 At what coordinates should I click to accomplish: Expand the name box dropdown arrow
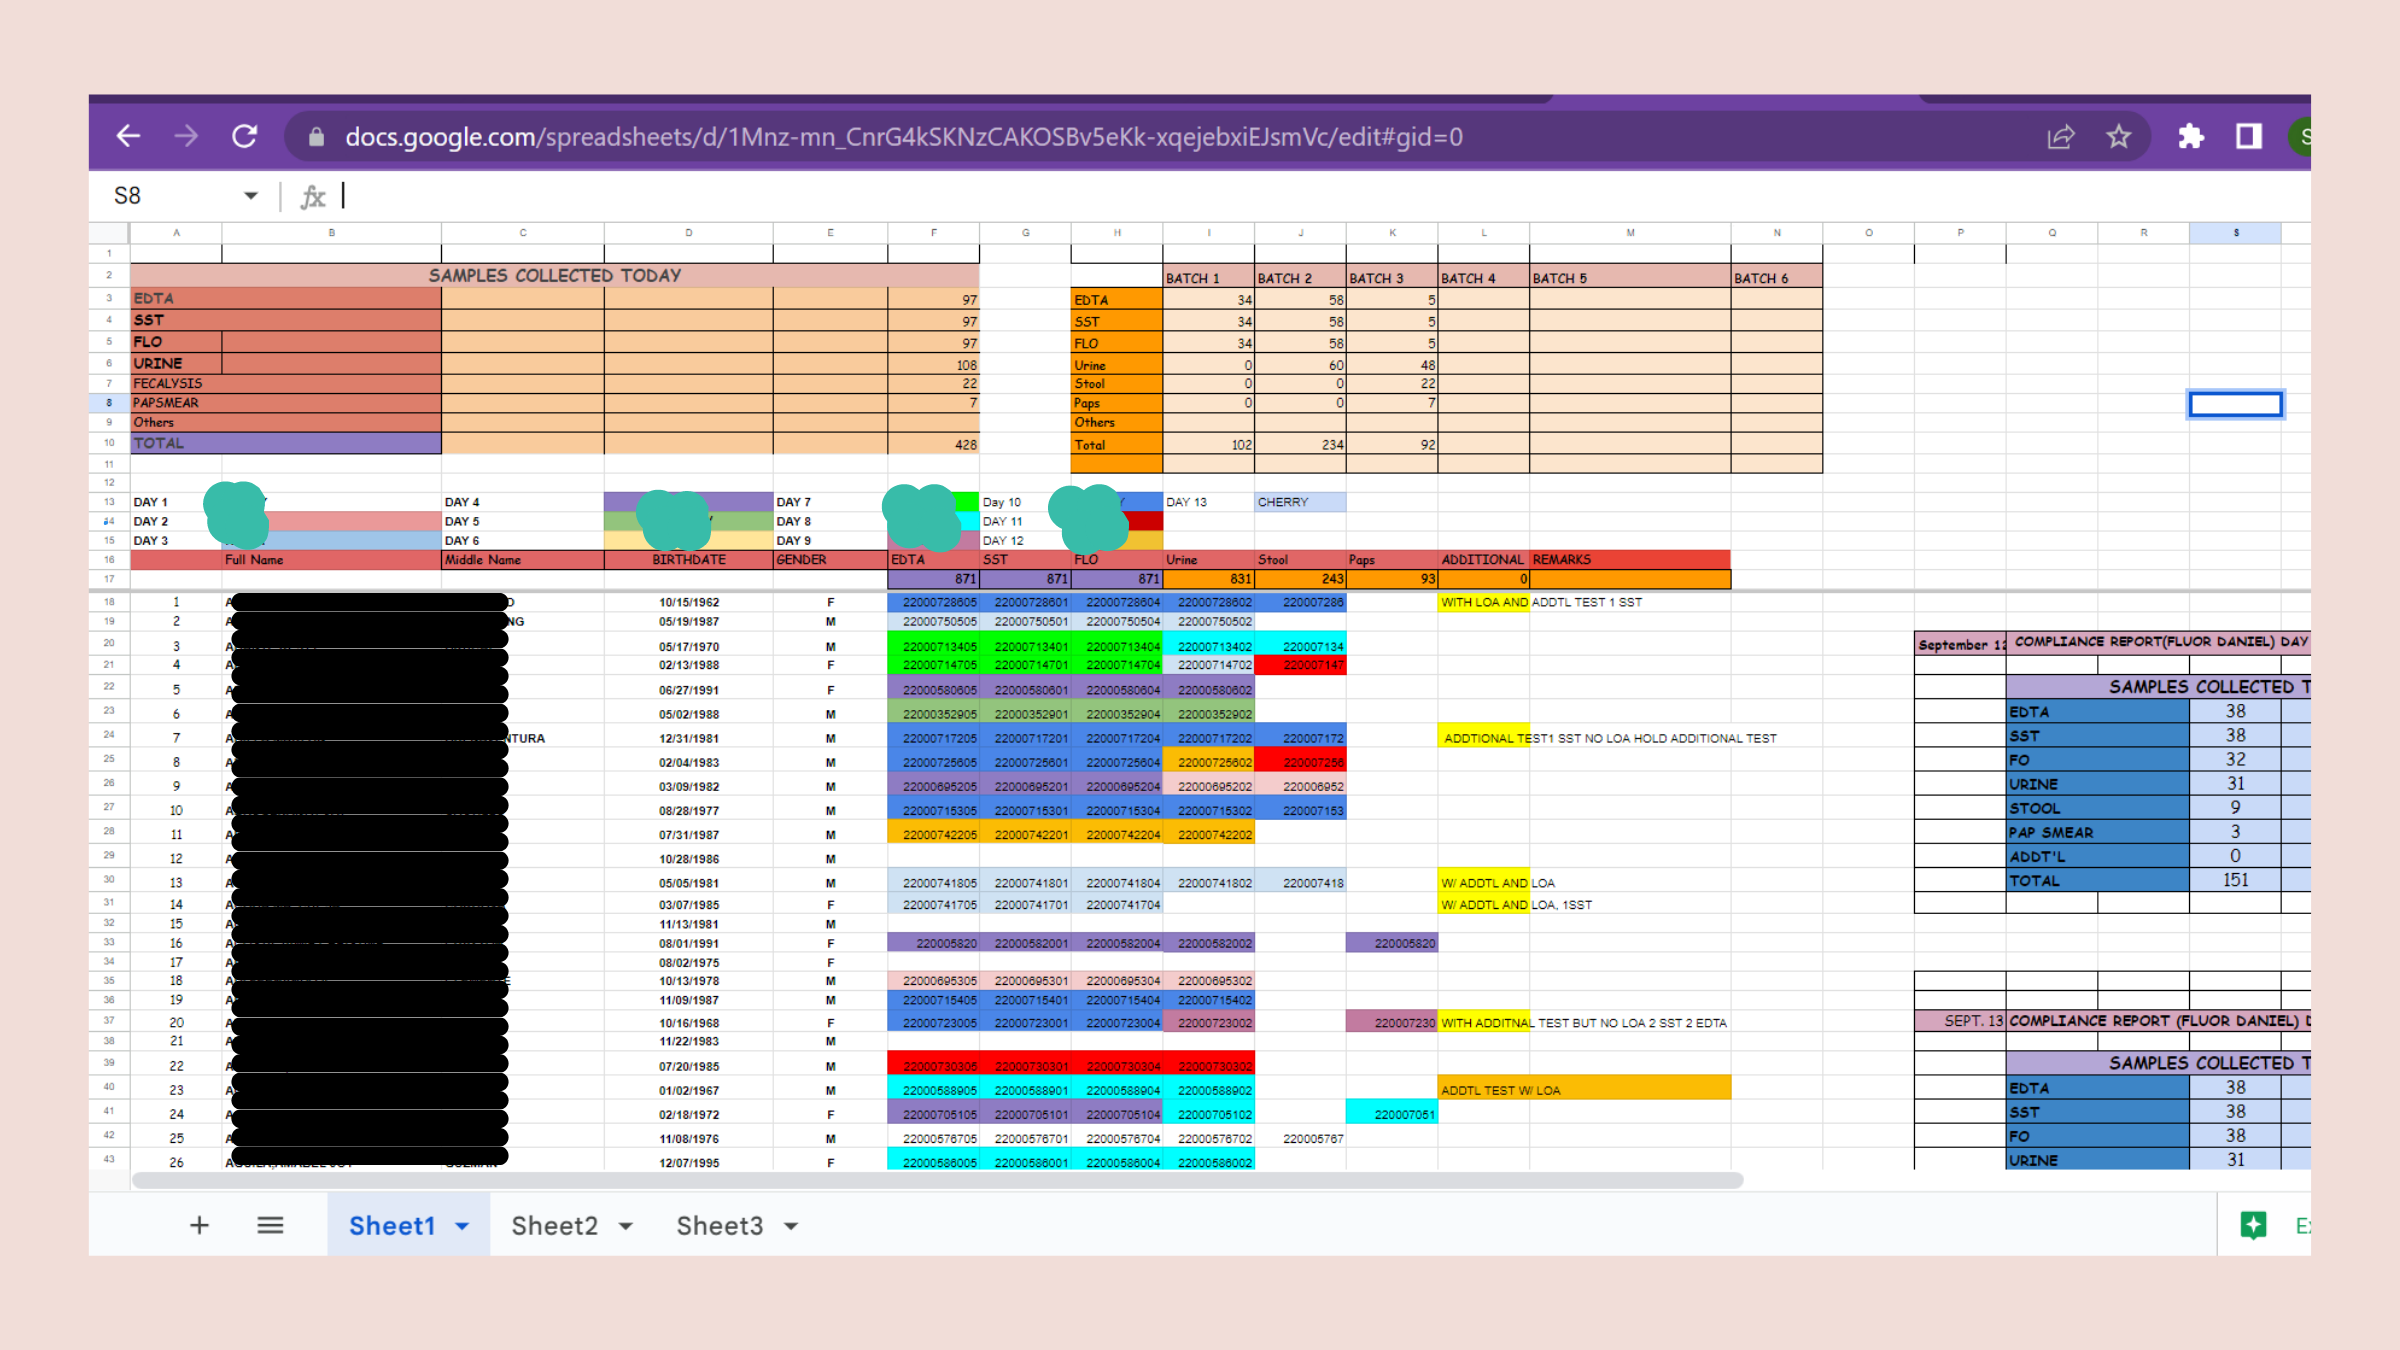(x=250, y=196)
